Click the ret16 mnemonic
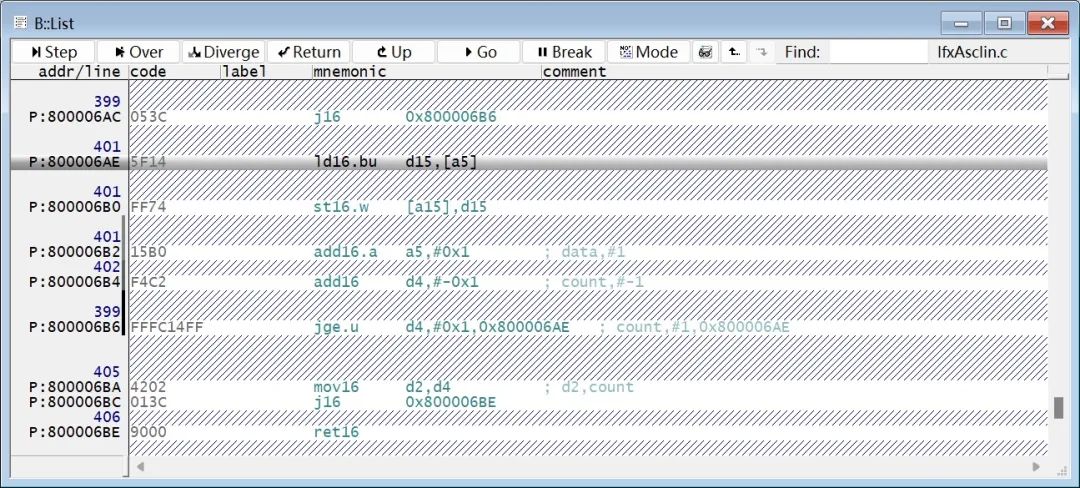 (x=336, y=432)
